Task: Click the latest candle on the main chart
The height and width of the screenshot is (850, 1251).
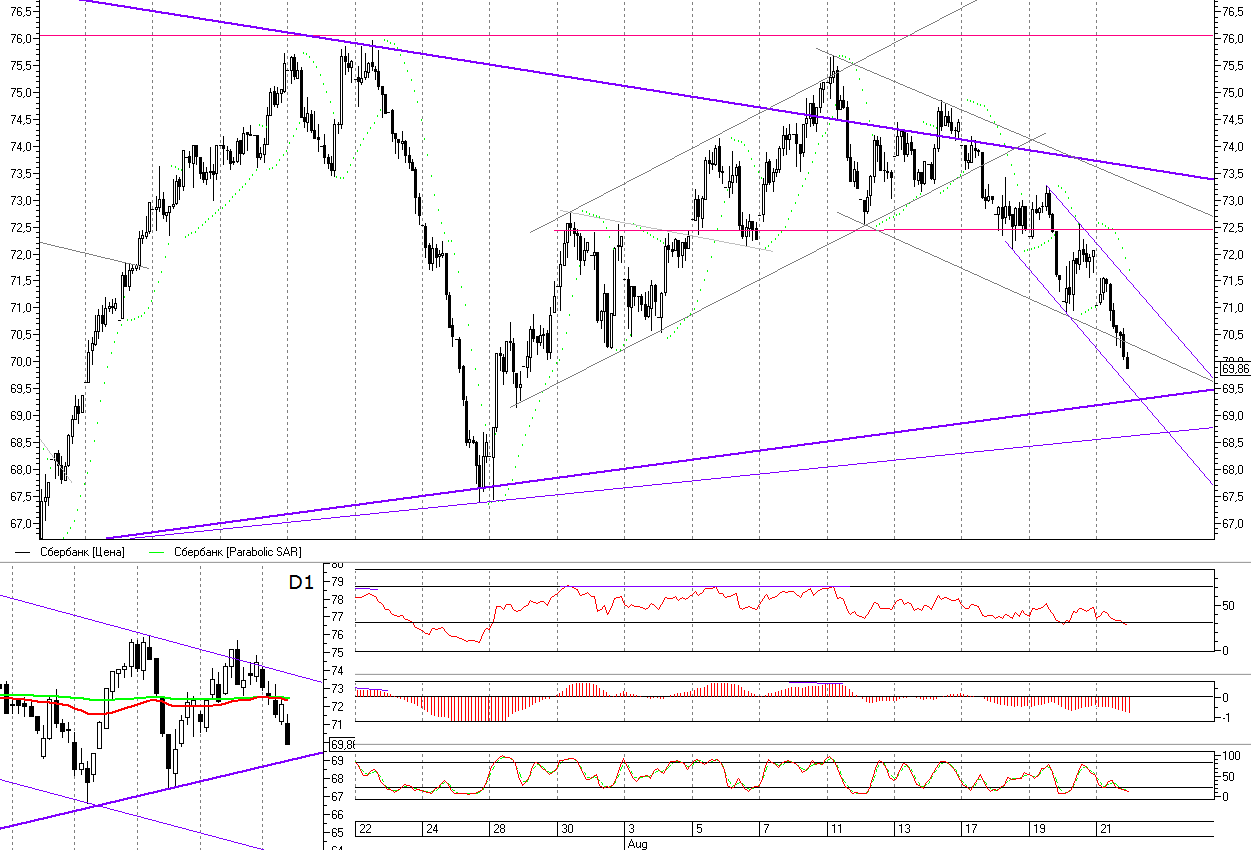Action: pos(1128,361)
